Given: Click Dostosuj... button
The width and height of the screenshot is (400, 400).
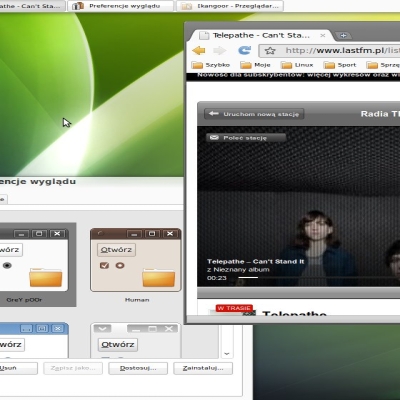Looking at the screenshot, I should (x=138, y=368).
